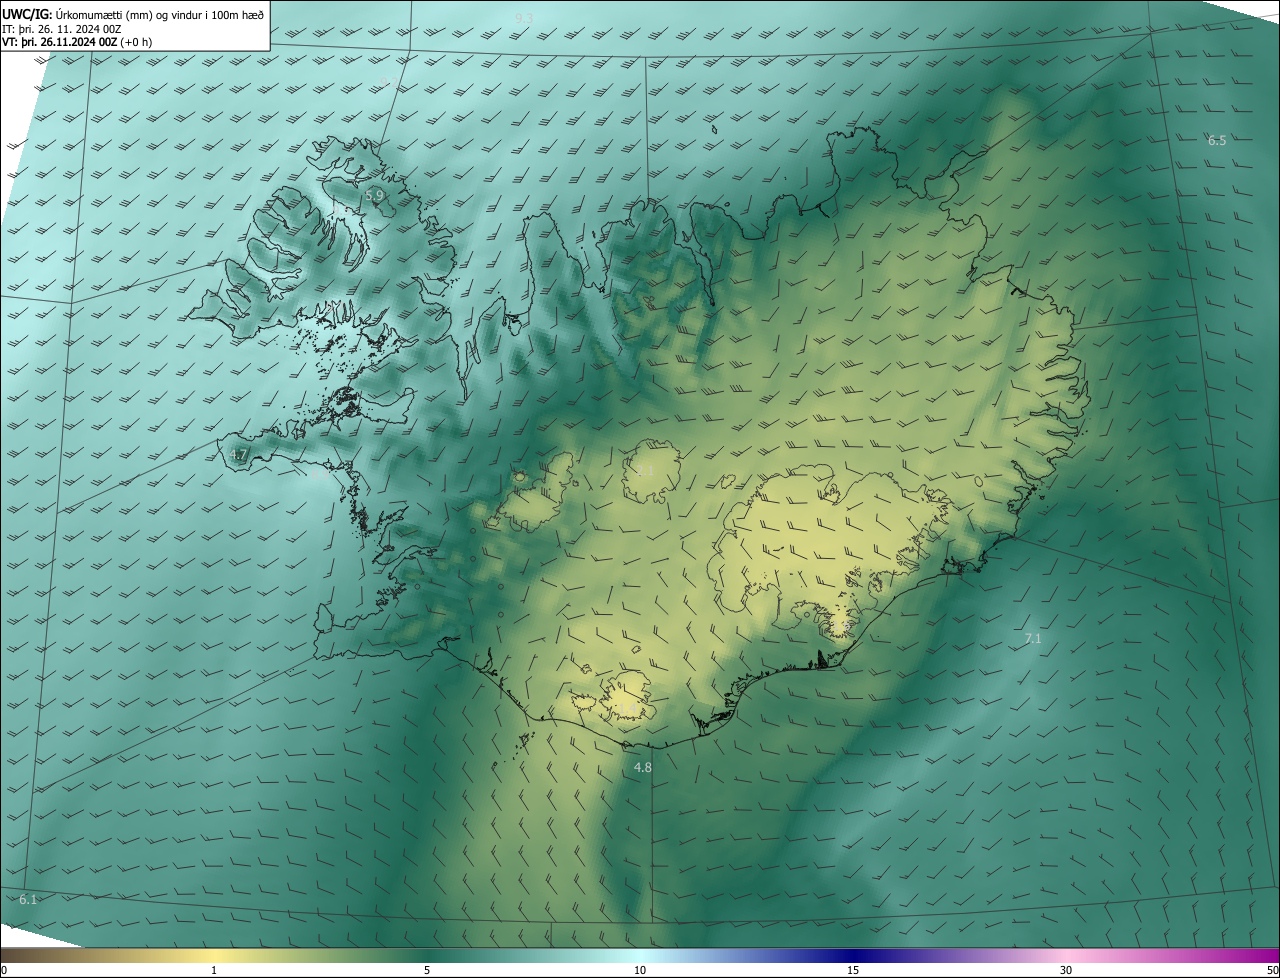1280x978 pixels.
Task: Click the 9.3 value label at the map top
Action: tap(524, 19)
